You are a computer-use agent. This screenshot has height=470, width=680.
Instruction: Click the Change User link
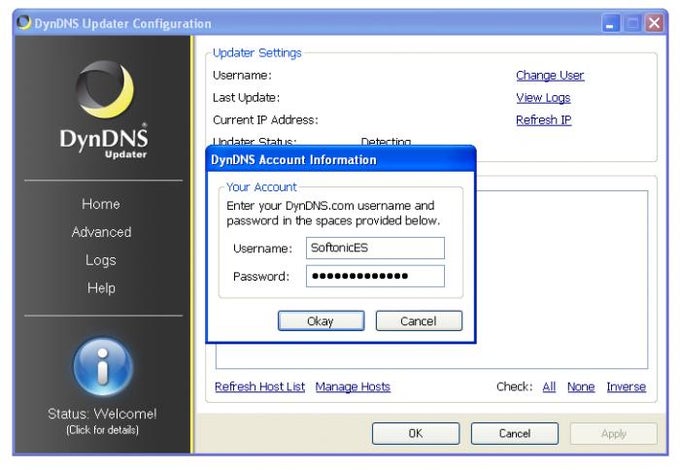(x=550, y=75)
